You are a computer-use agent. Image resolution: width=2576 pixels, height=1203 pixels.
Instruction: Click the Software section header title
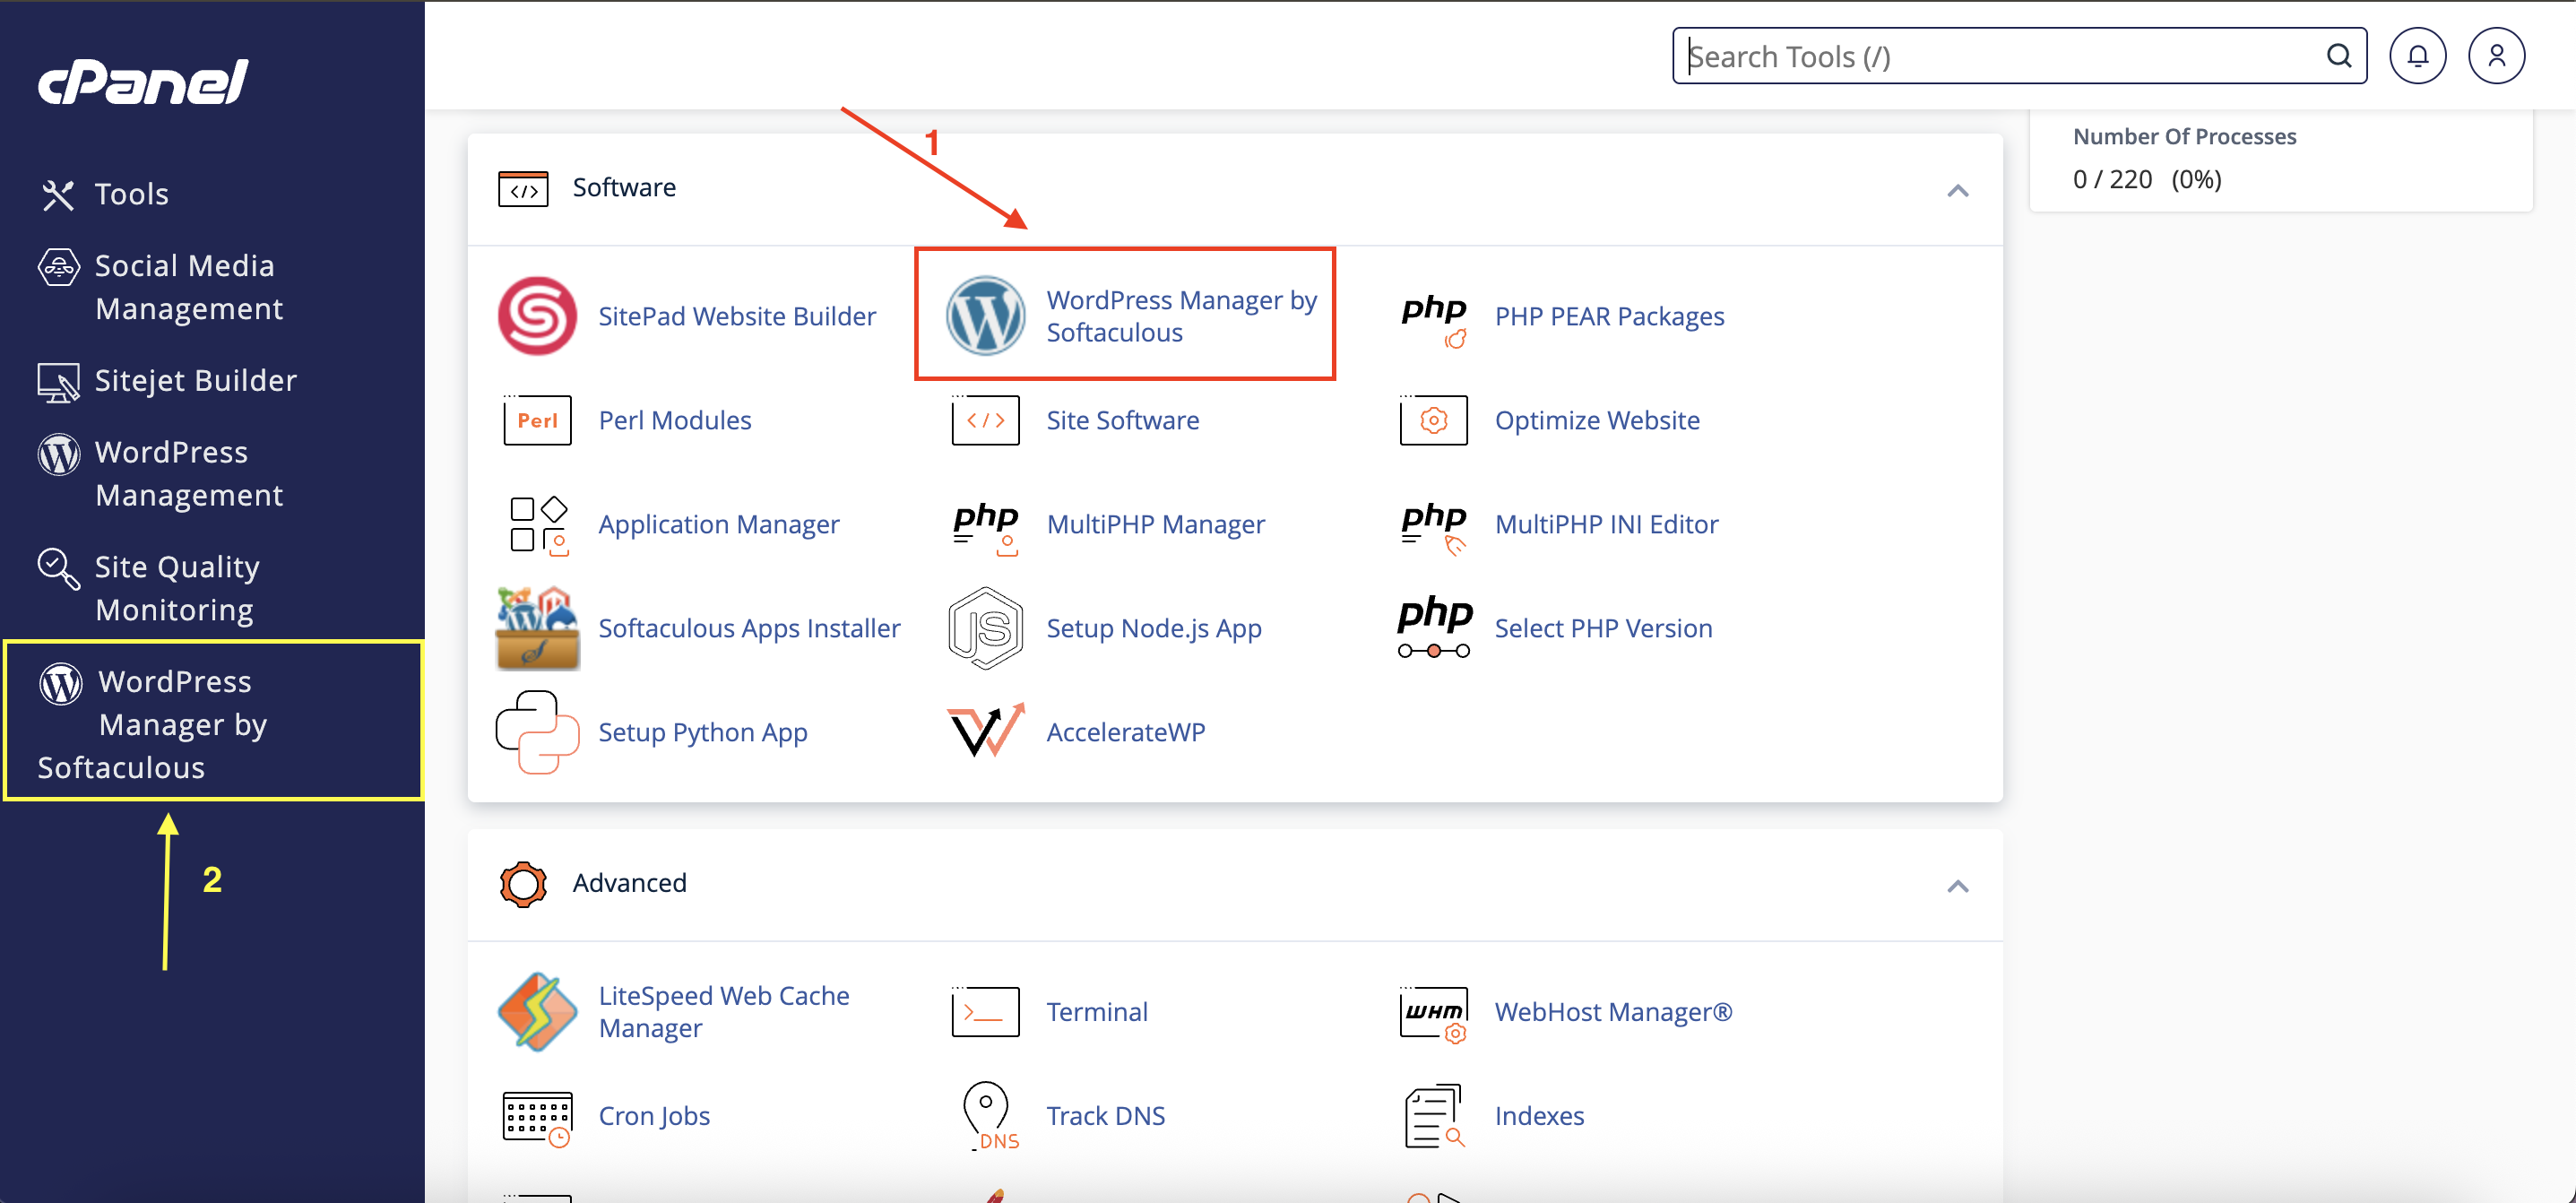(x=624, y=188)
